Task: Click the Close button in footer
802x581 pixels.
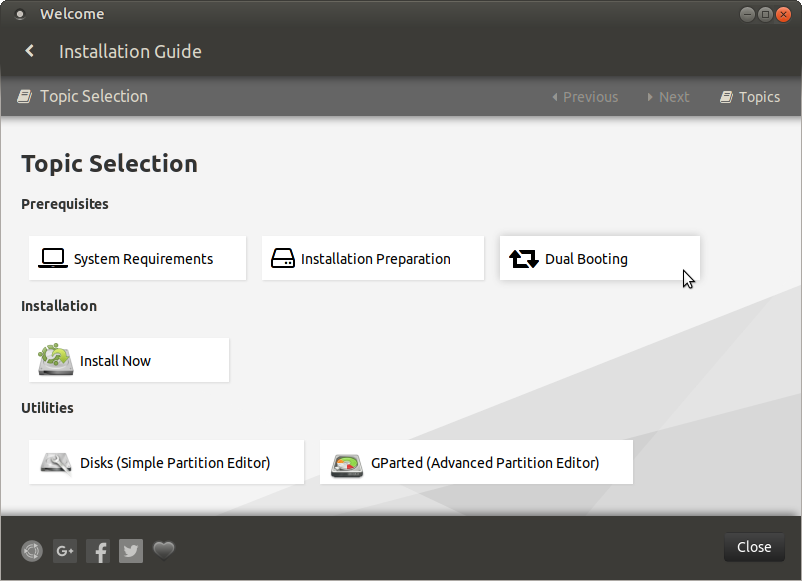Action: pos(754,547)
